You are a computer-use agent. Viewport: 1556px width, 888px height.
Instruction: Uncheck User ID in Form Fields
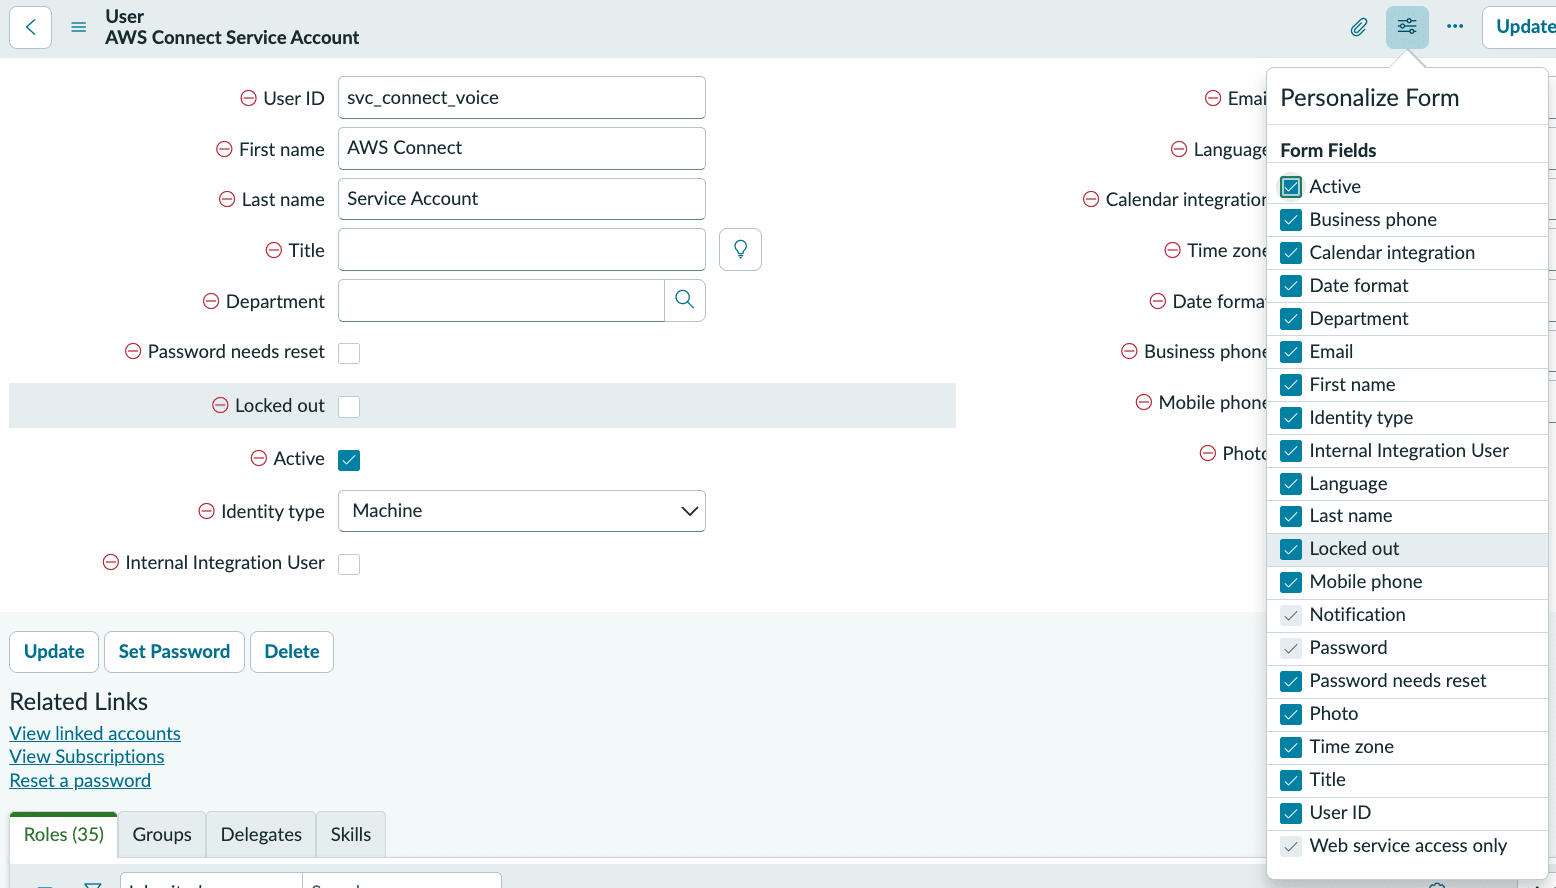click(x=1291, y=813)
